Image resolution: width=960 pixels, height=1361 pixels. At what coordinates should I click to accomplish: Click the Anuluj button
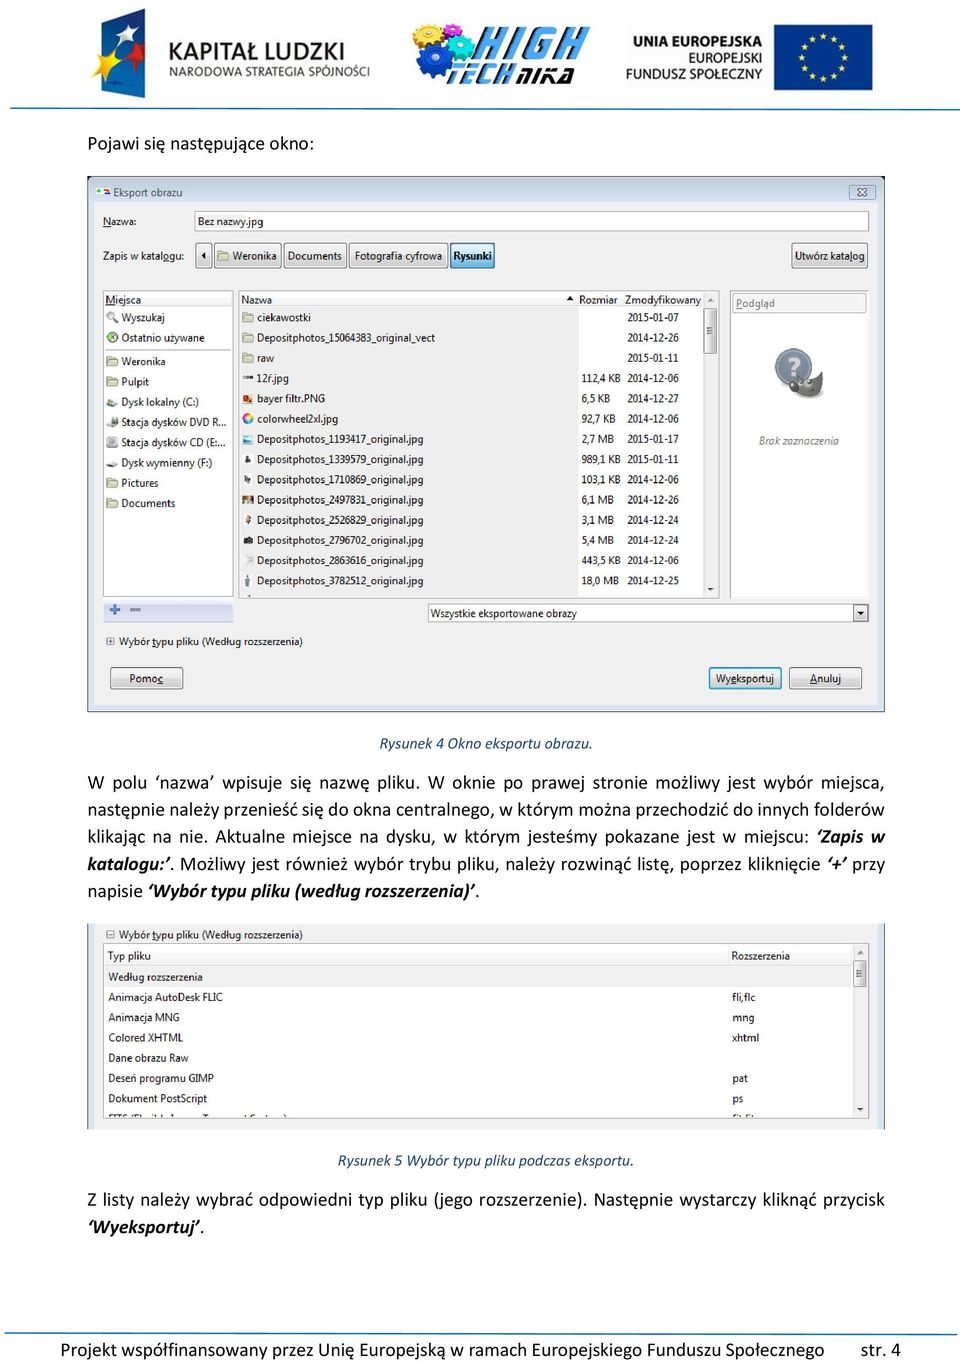825,678
